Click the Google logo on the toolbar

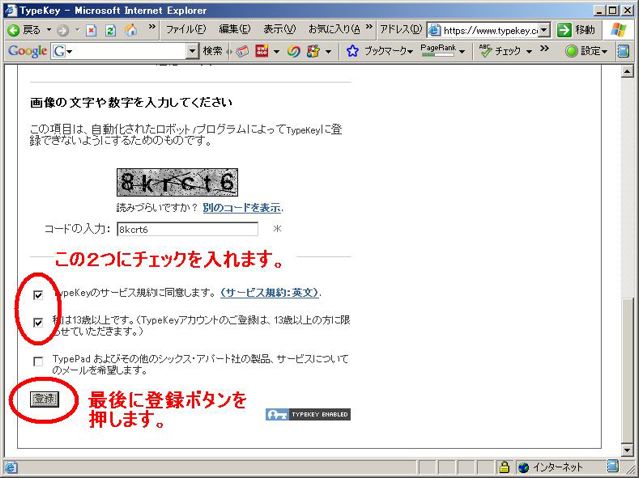27,51
